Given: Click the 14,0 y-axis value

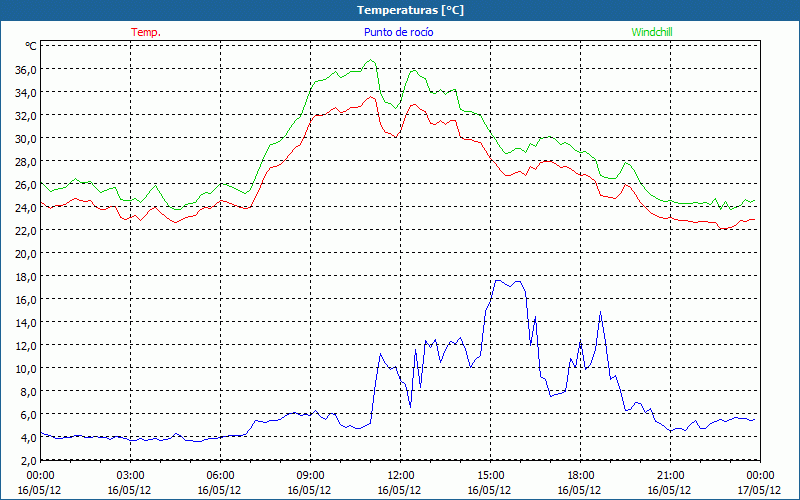Looking at the screenshot, I should 26,322.
